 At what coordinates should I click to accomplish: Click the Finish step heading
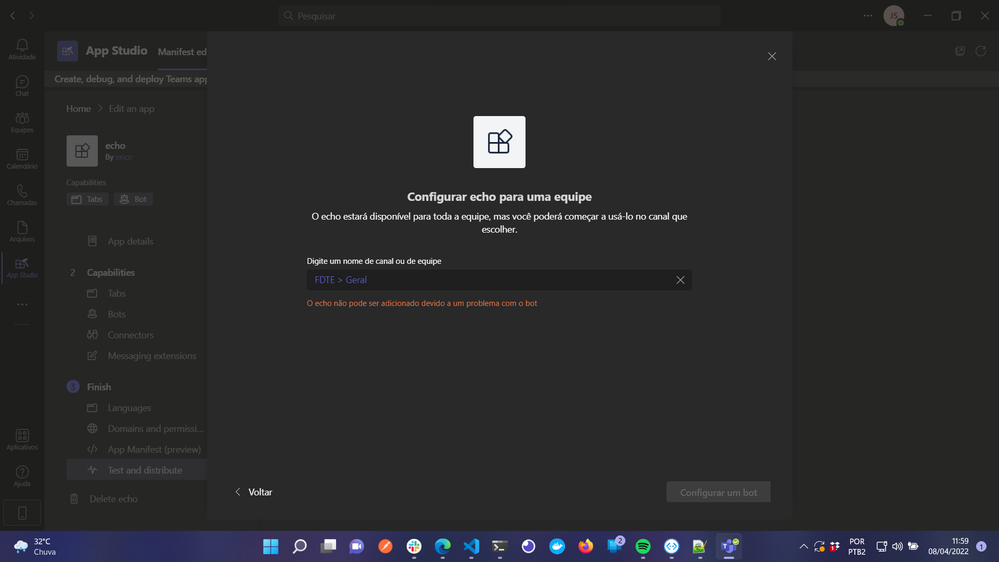point(99,387)
